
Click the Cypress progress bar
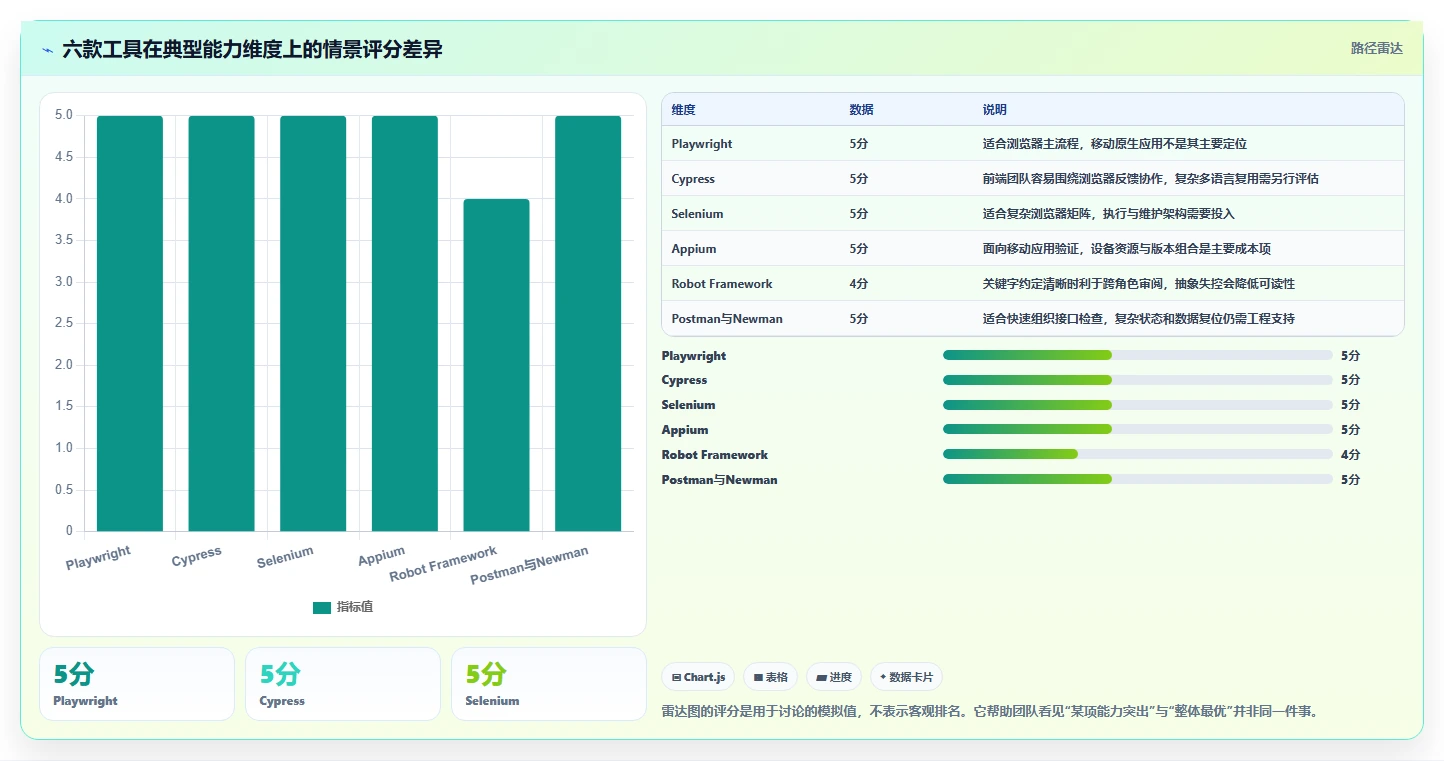point(1137,380)
